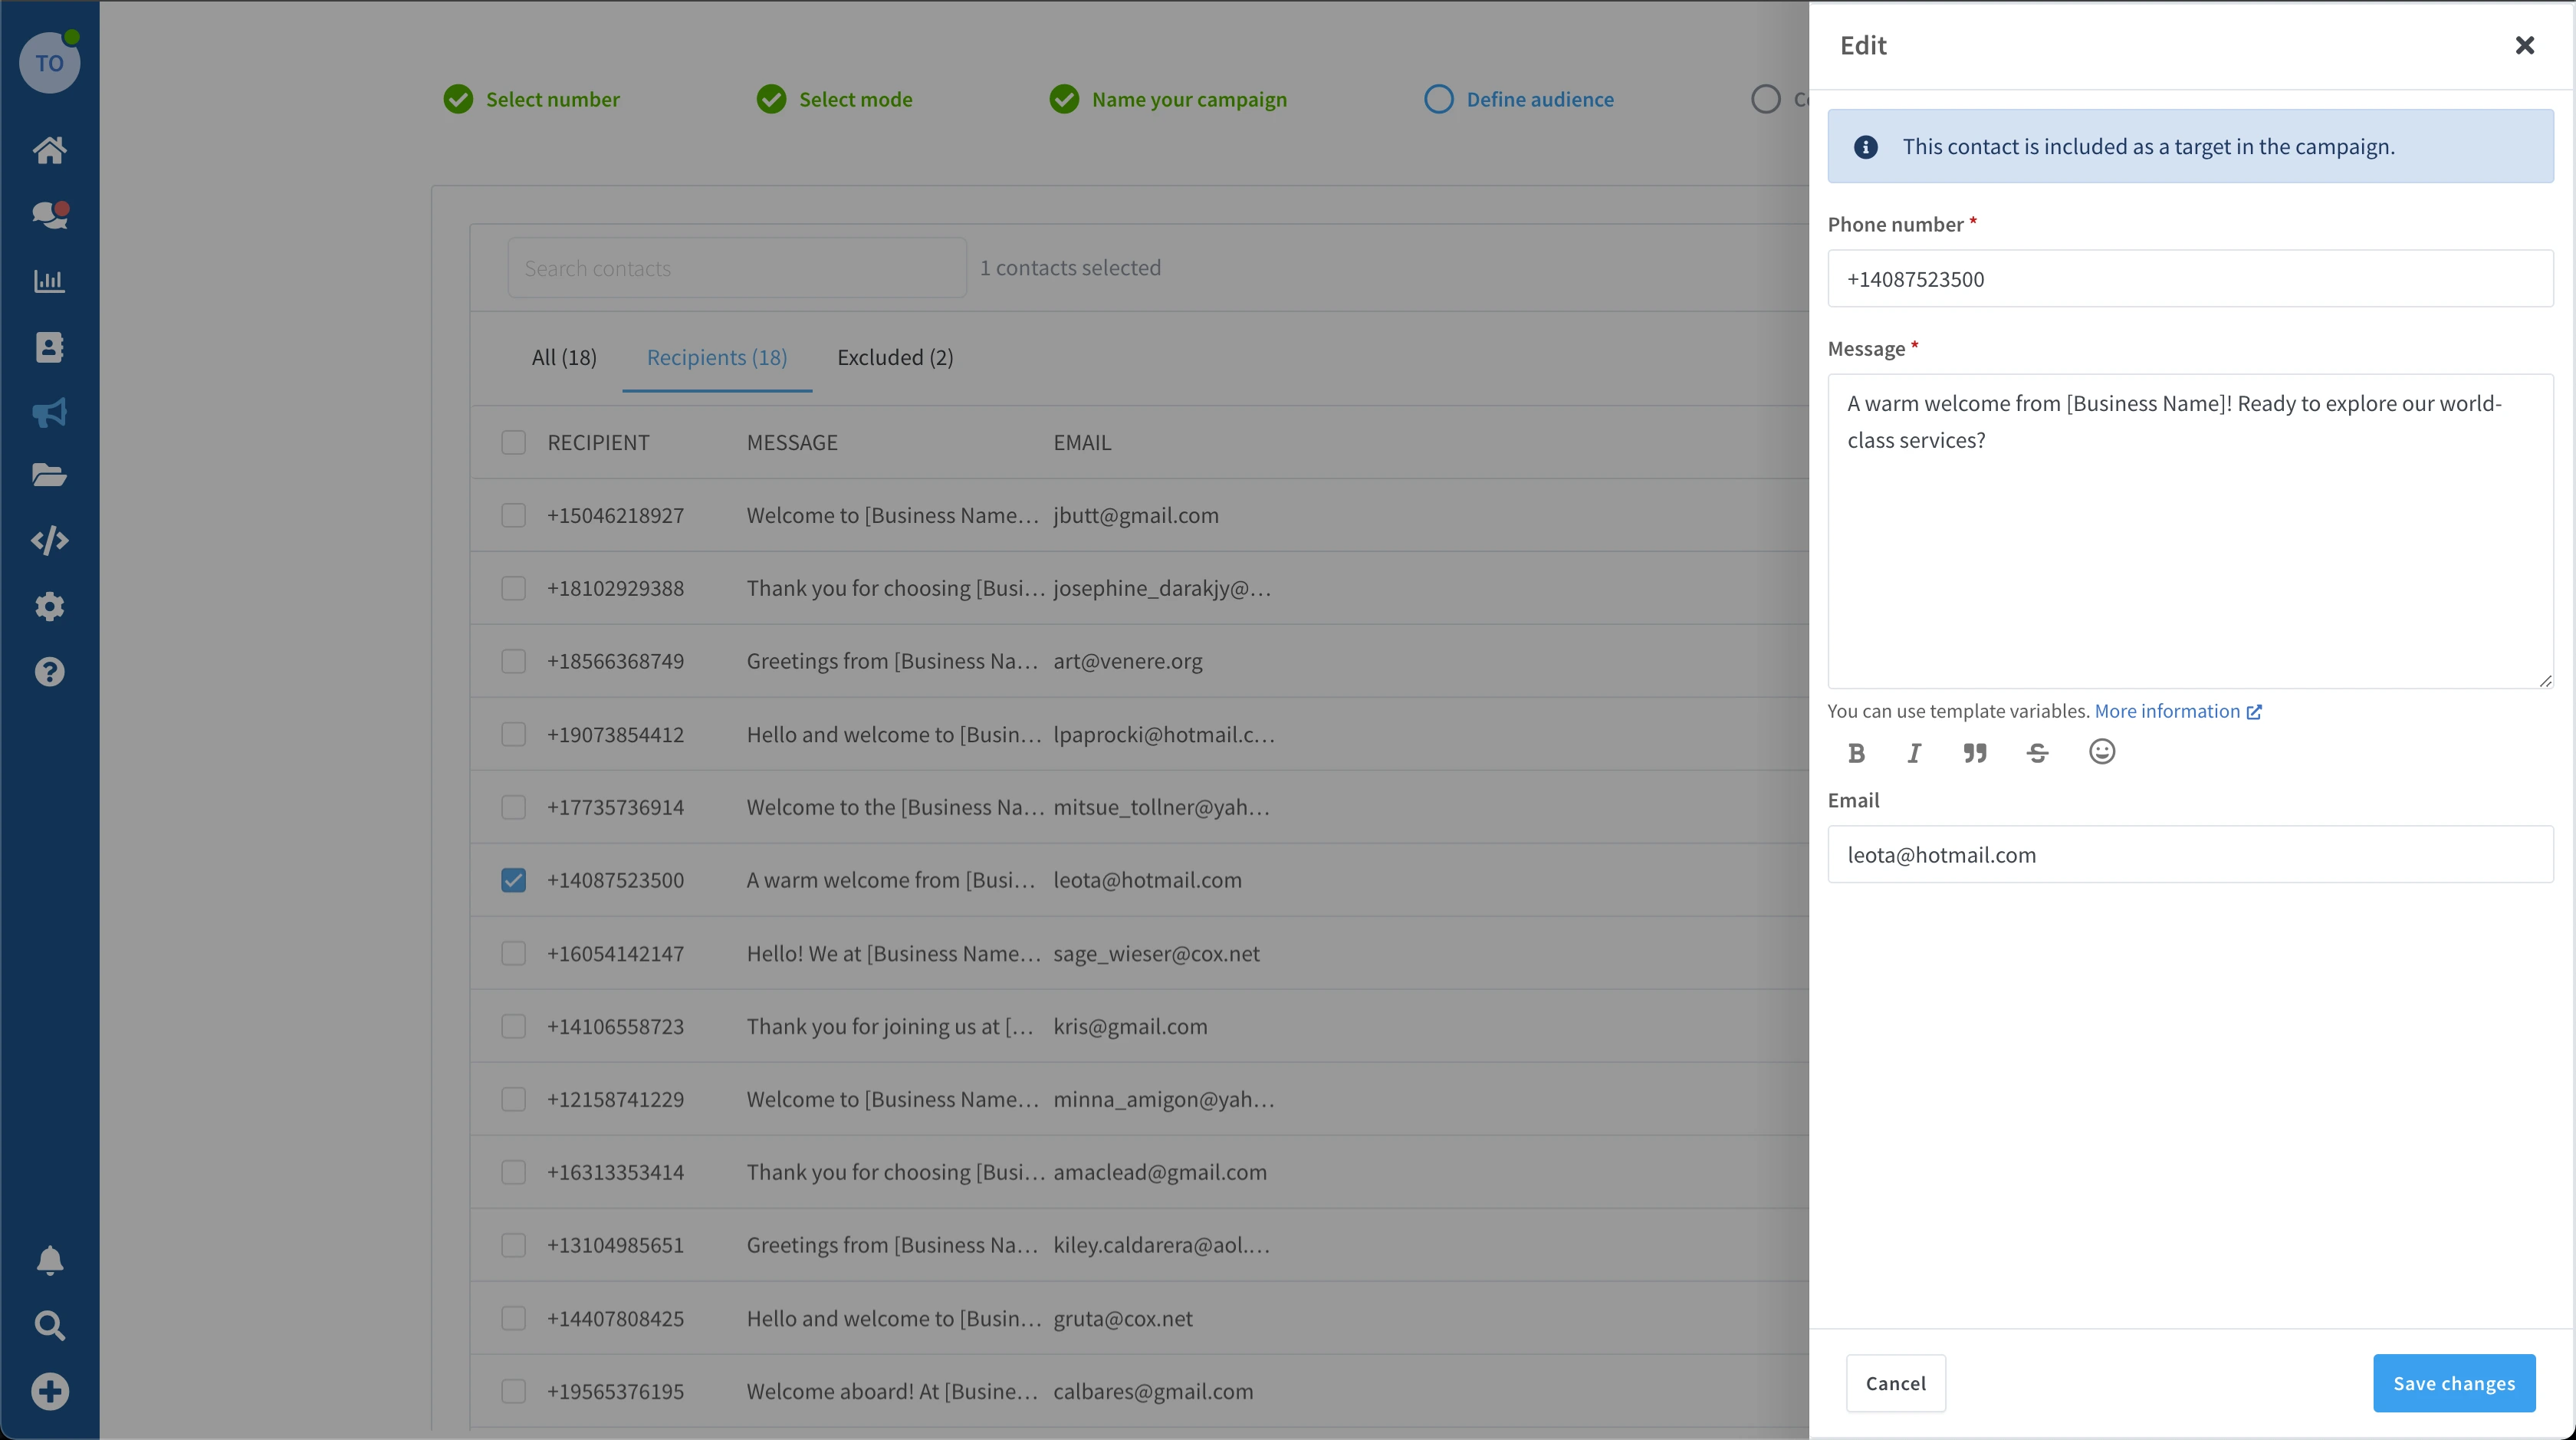This screenshot has height=1440, width=2576.
Task: Click the Cancel button
Action: (1895, 1383)
